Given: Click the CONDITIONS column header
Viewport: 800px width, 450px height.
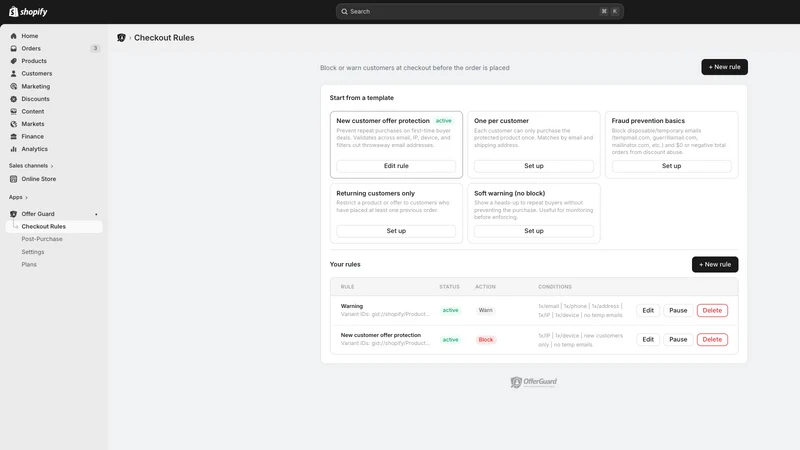Looking at the screenshot, I should click(555, 287).
